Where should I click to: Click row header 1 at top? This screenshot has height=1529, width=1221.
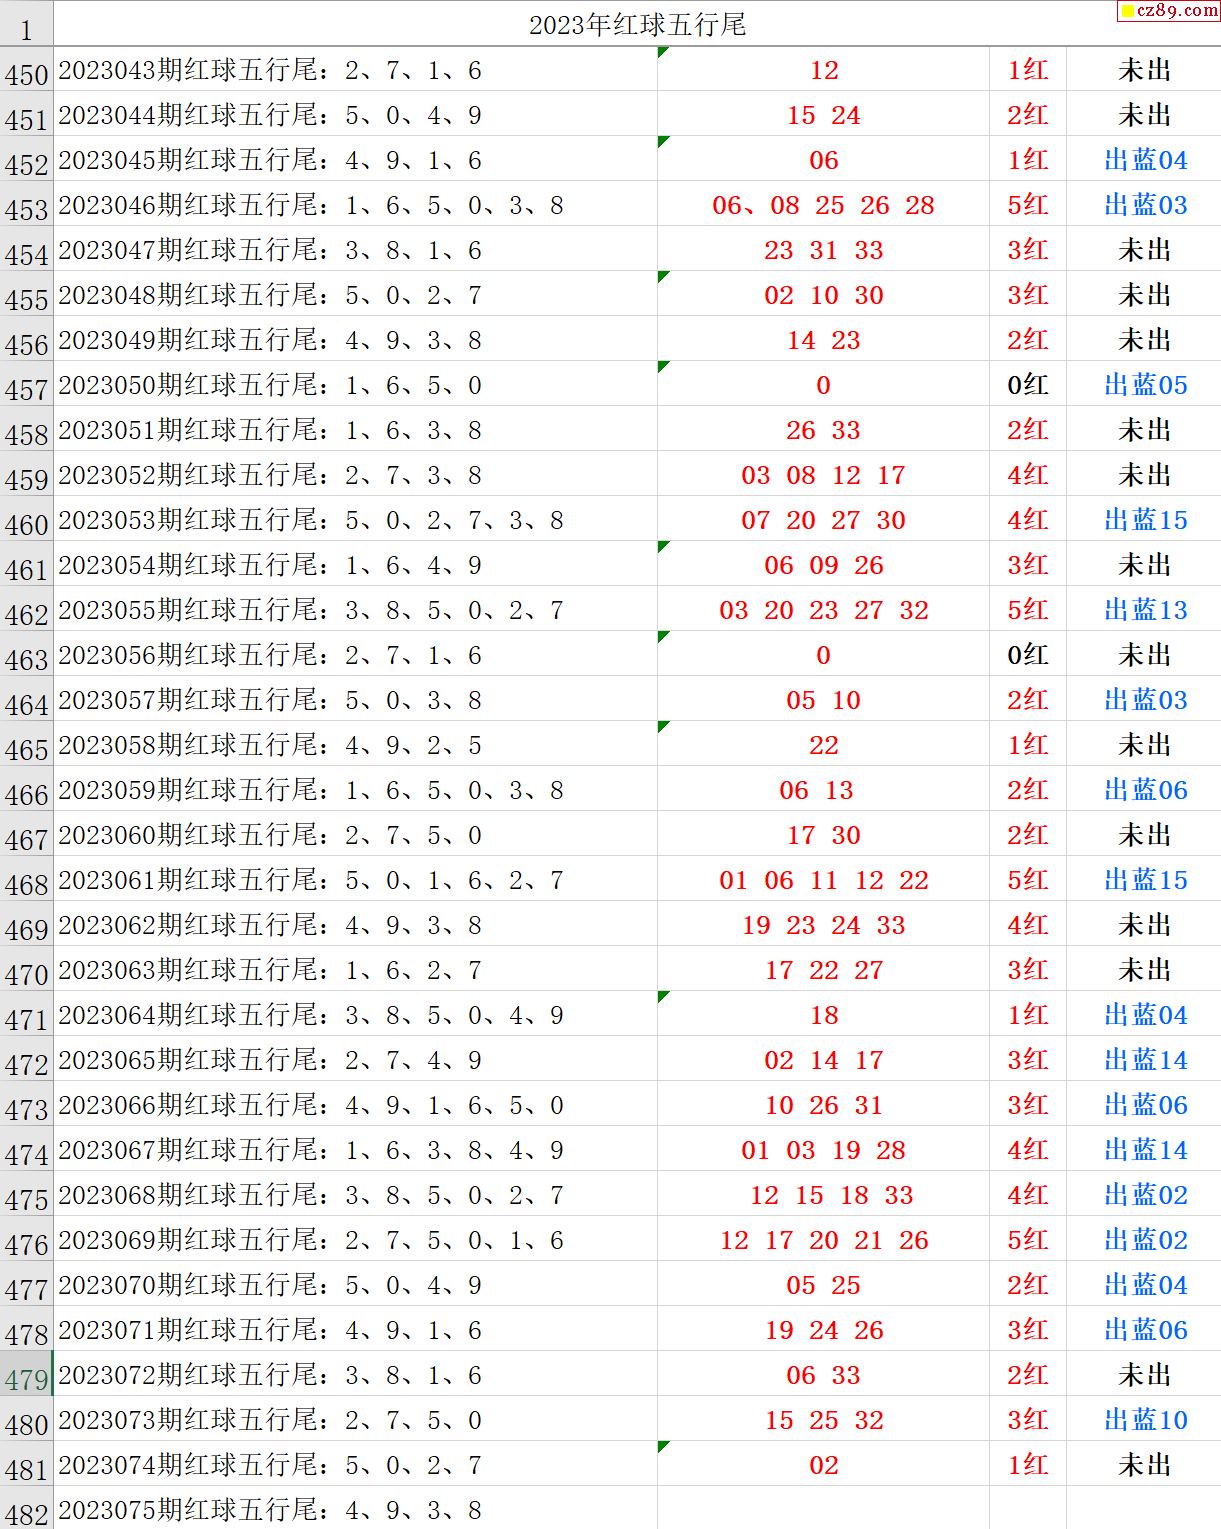point(26,29)
